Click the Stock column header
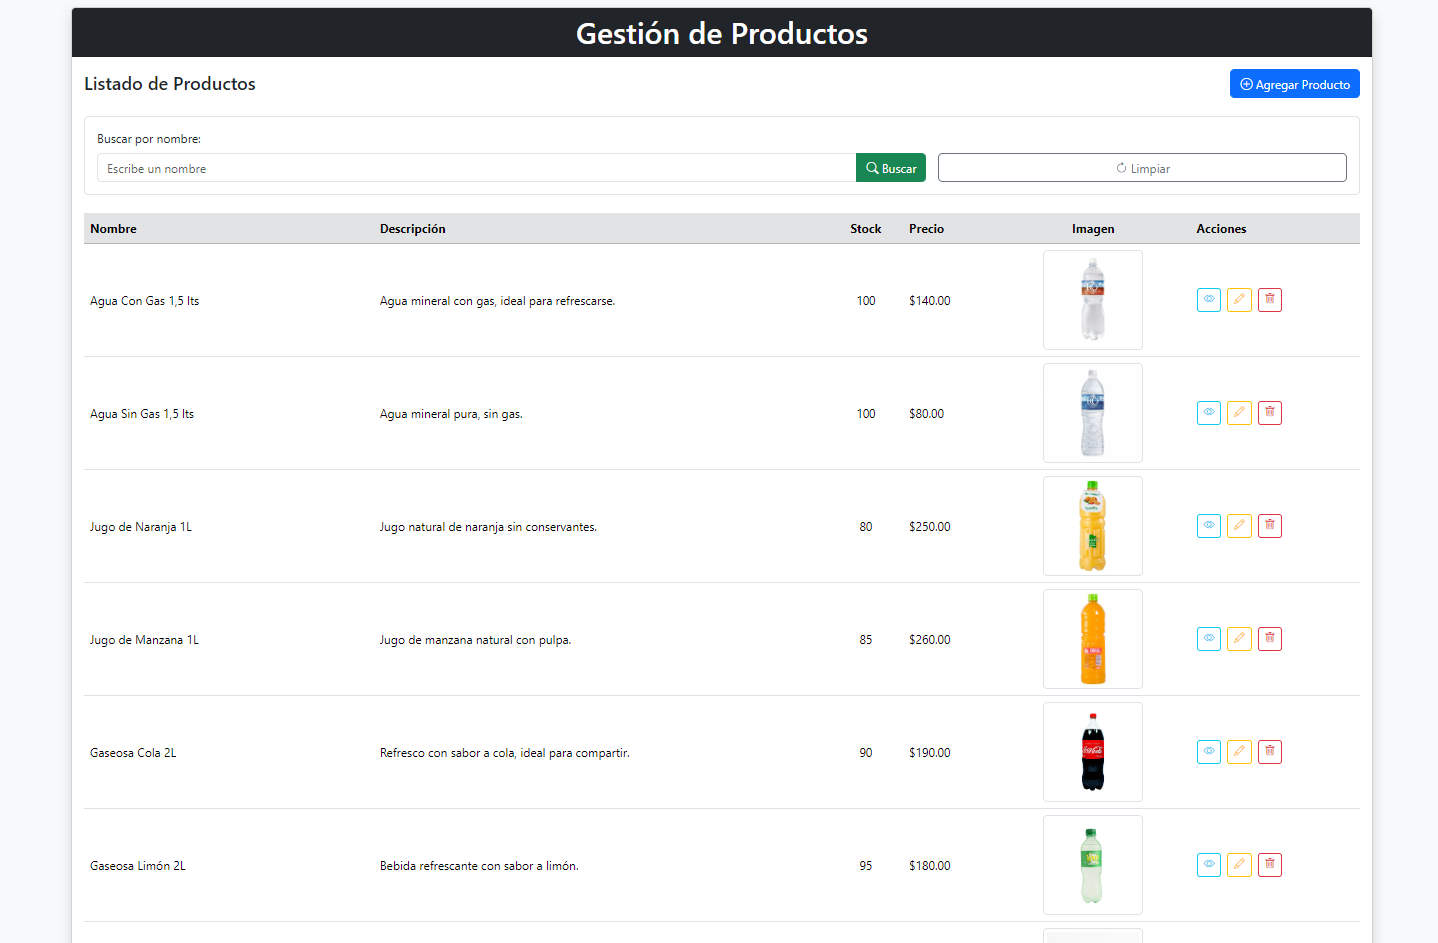Screen dimensions: 1438x943 coord(865,229)
